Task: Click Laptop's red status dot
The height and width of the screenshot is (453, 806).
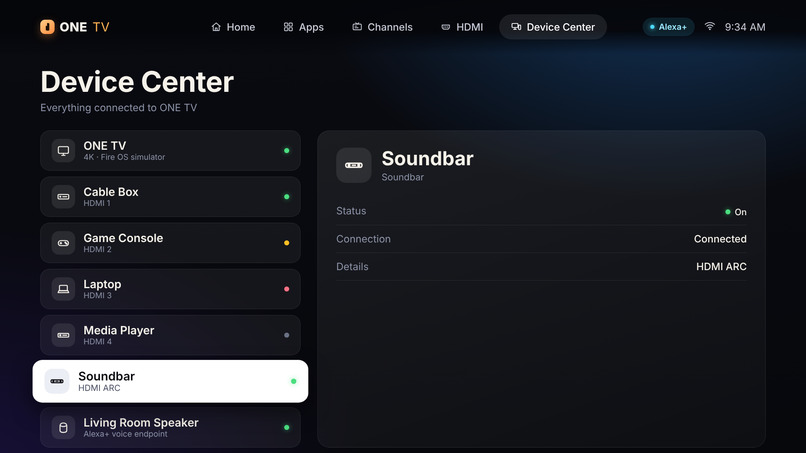Action: click(x=287, y=289)
